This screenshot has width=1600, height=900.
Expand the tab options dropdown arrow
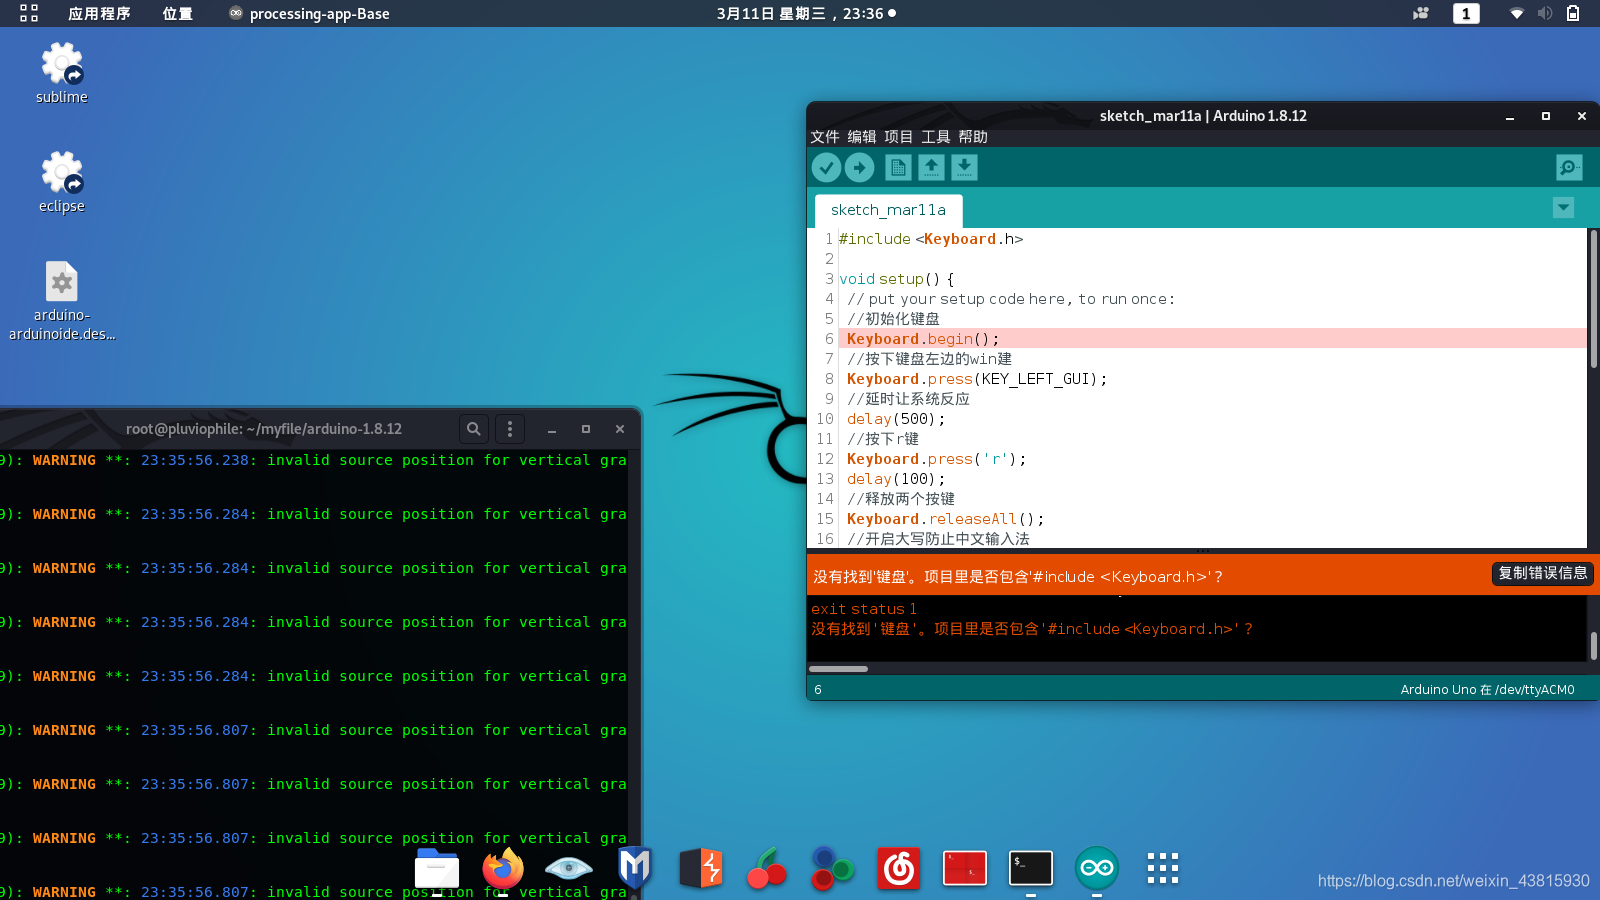click(x=1564, y=207)
